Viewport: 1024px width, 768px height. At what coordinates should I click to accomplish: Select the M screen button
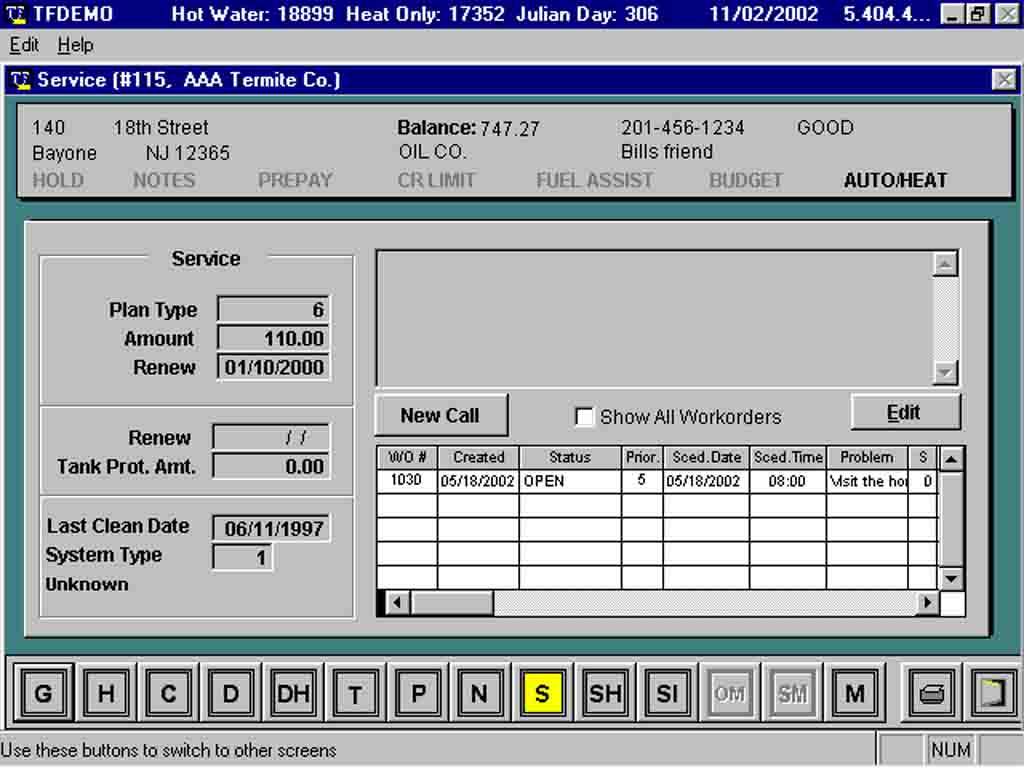pyautogui.click(x=855, y=693)
